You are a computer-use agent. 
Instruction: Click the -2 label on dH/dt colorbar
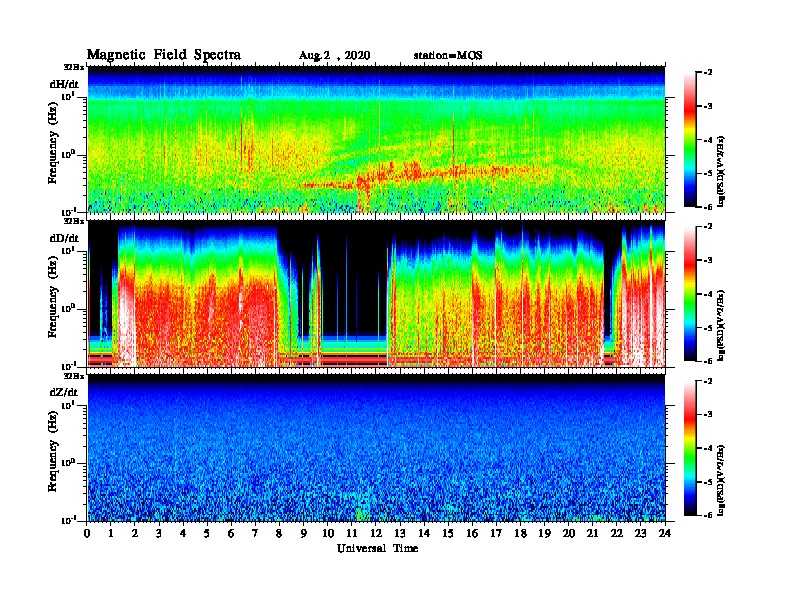coord(708,73)
